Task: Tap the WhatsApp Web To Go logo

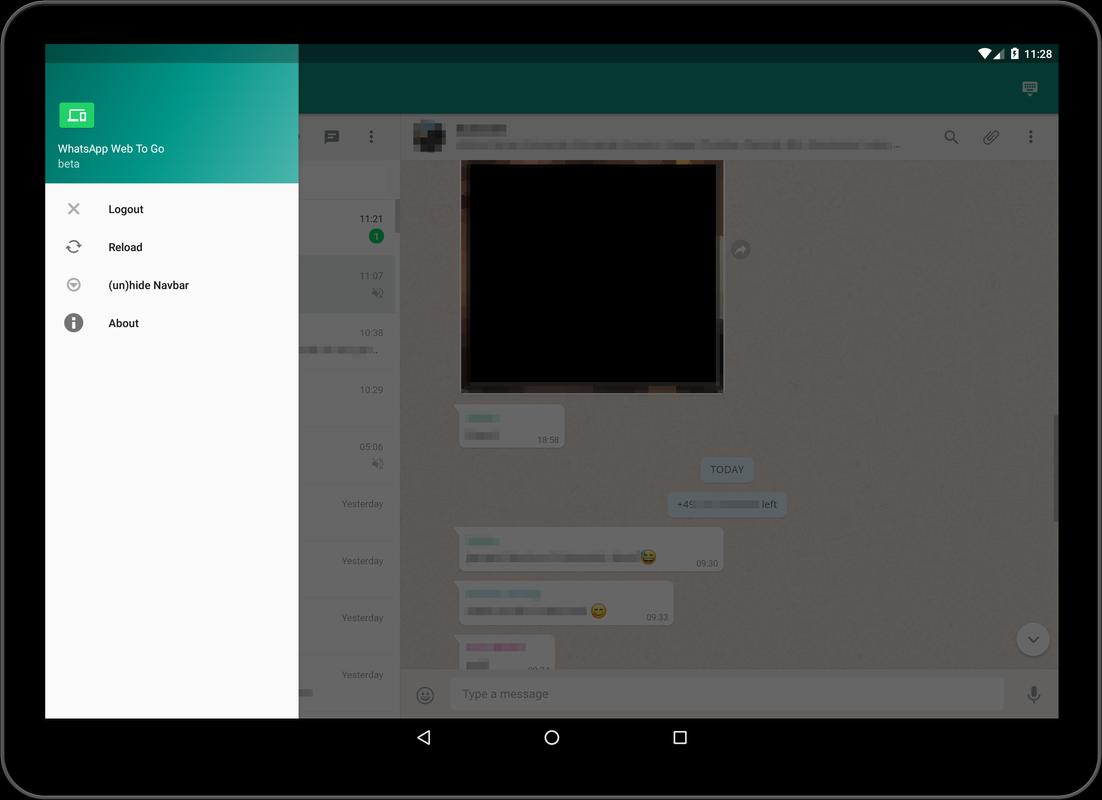Action: coord(77,115)
